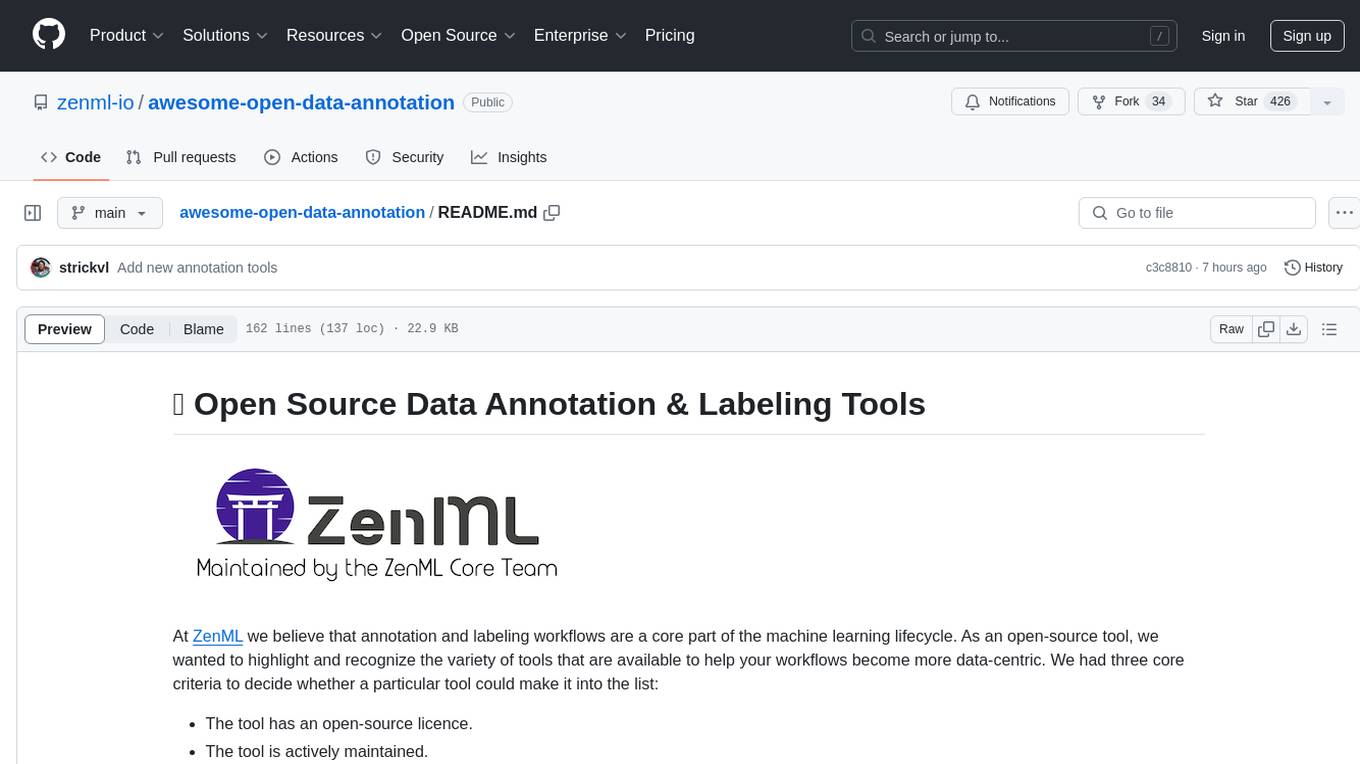Select the Security tab
The width and height of the screenshot is (1360, 764).
[405, 157]
